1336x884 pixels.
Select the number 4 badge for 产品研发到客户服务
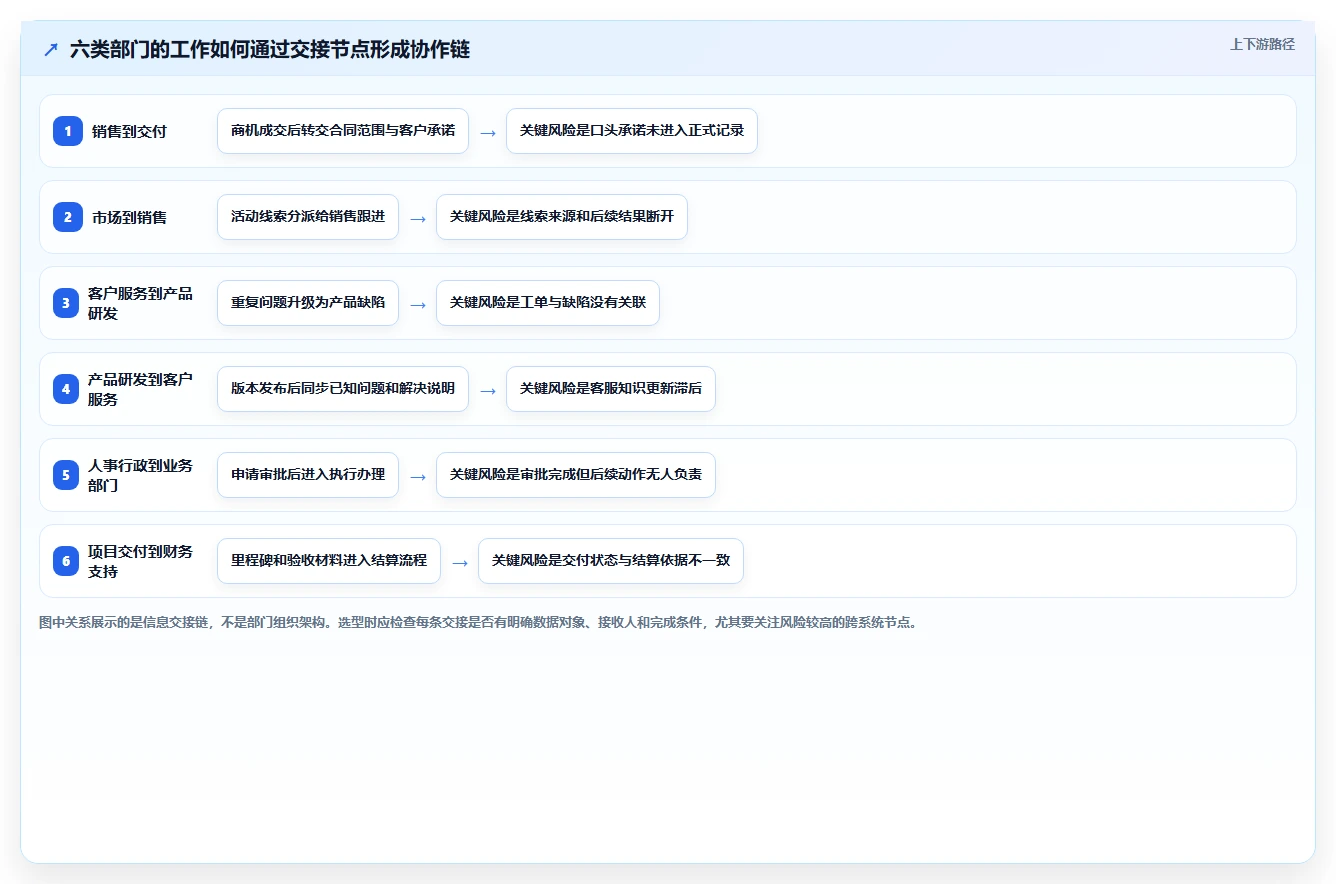[x=66, y=389]
